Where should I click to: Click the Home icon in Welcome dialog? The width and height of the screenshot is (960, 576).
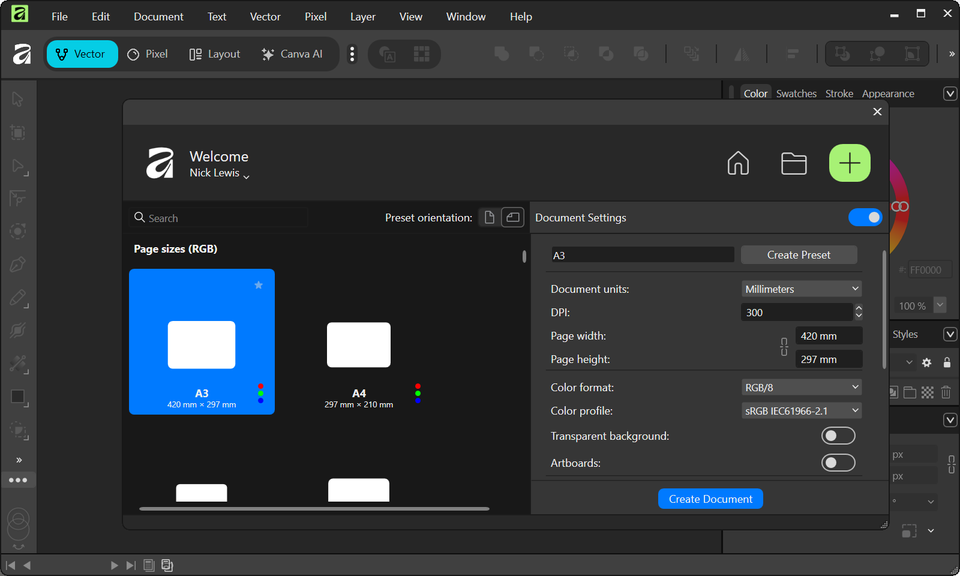click(x=738, y=163)
